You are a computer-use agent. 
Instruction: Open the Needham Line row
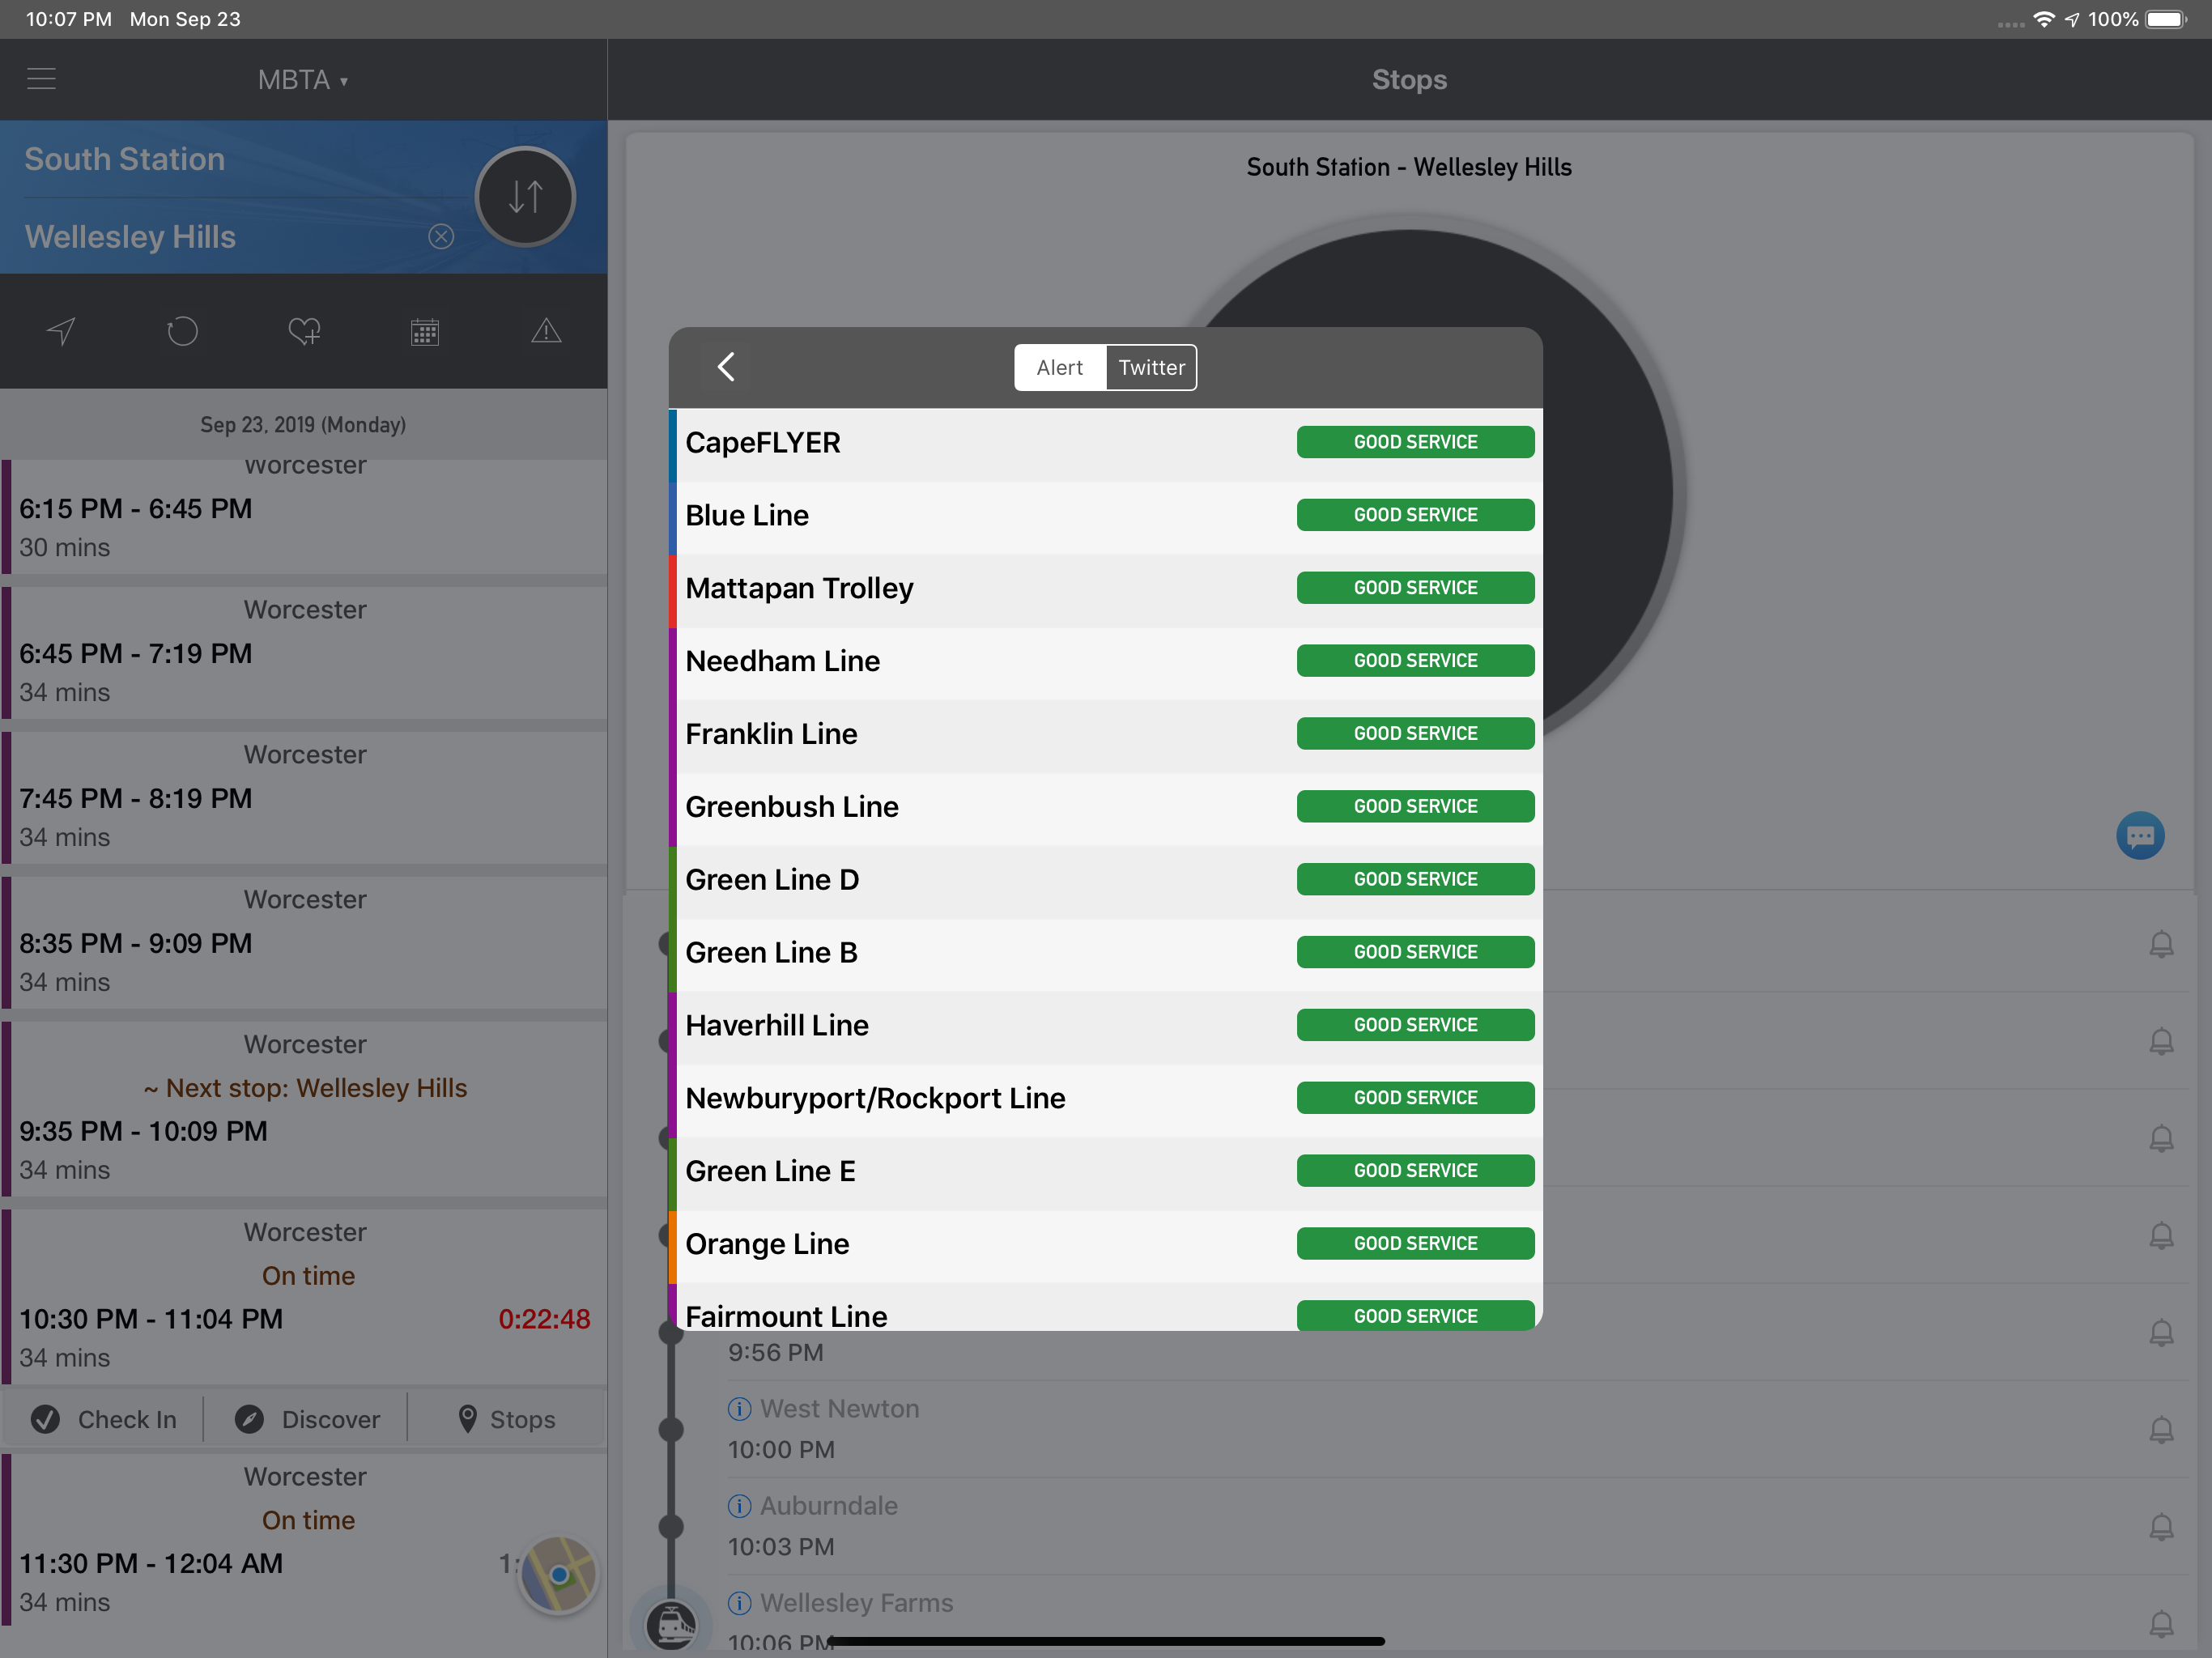(1105, 662)
